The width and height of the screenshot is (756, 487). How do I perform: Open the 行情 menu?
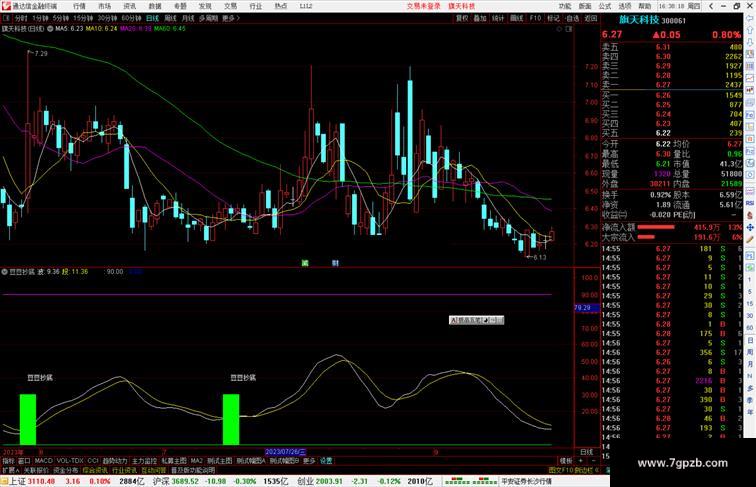coord(80,6)
